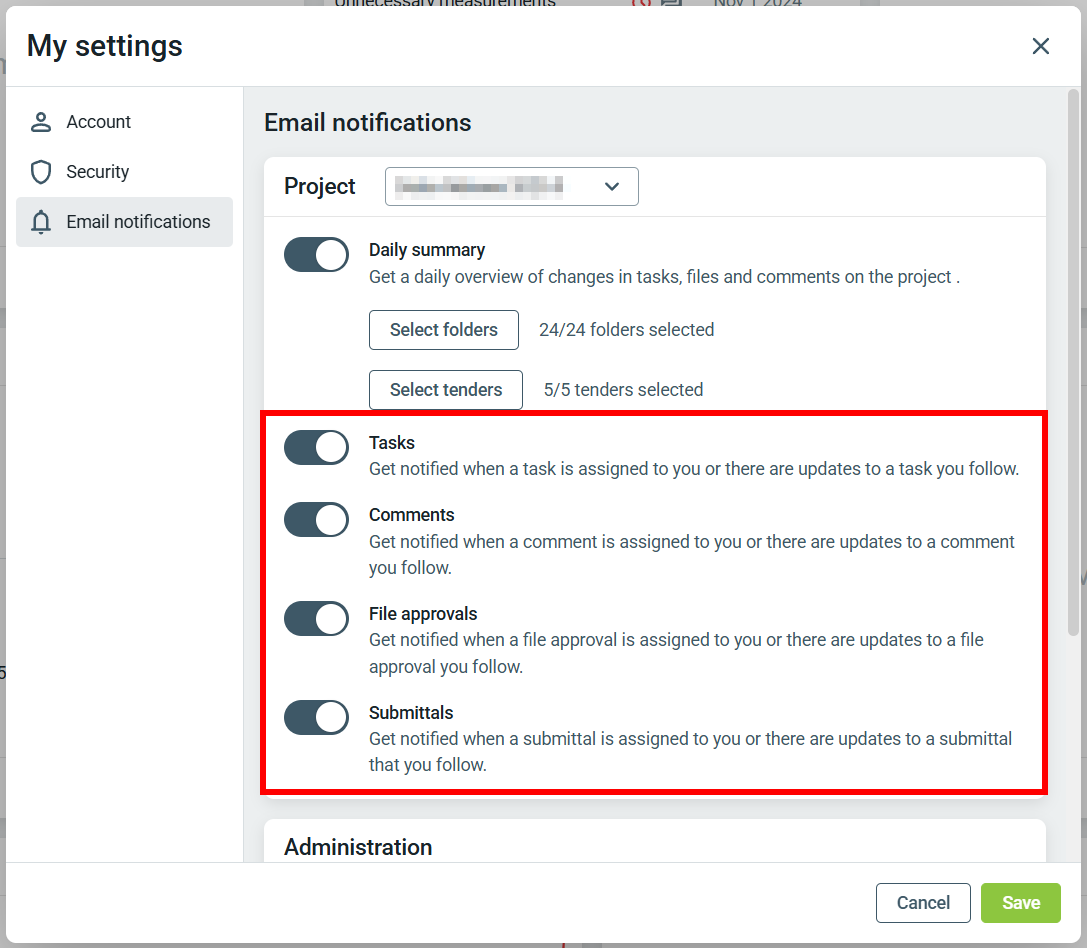Toggle the Daily summary switch
Viewport: 1087px width, 948px height.
tap(316, 255)
